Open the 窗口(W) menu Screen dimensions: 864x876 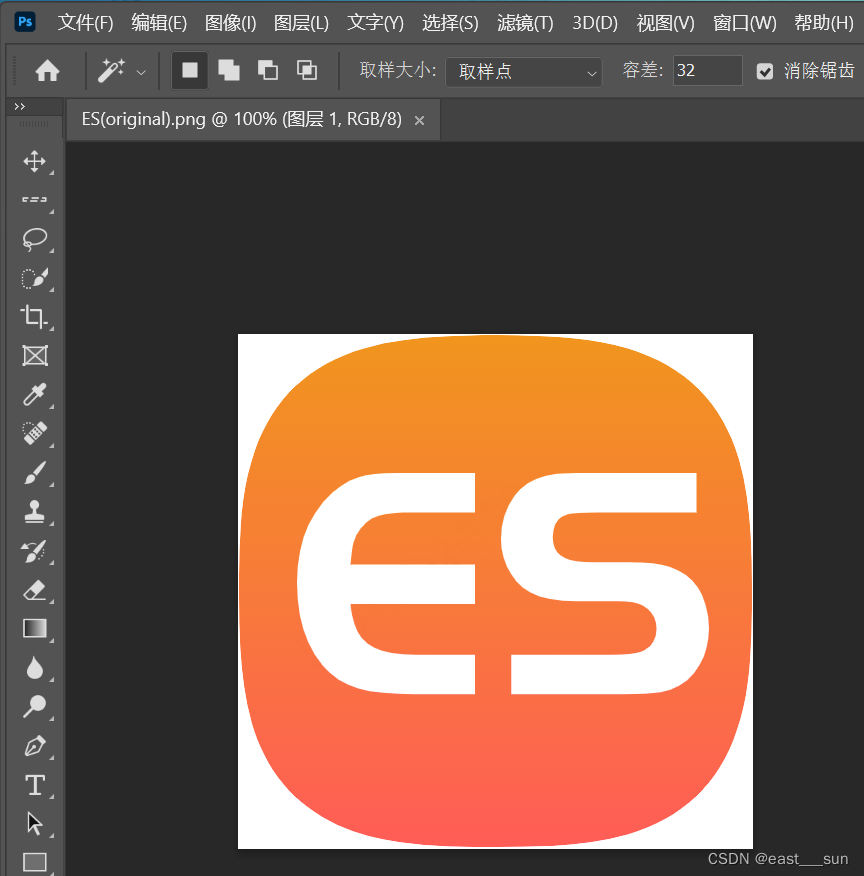744,23
